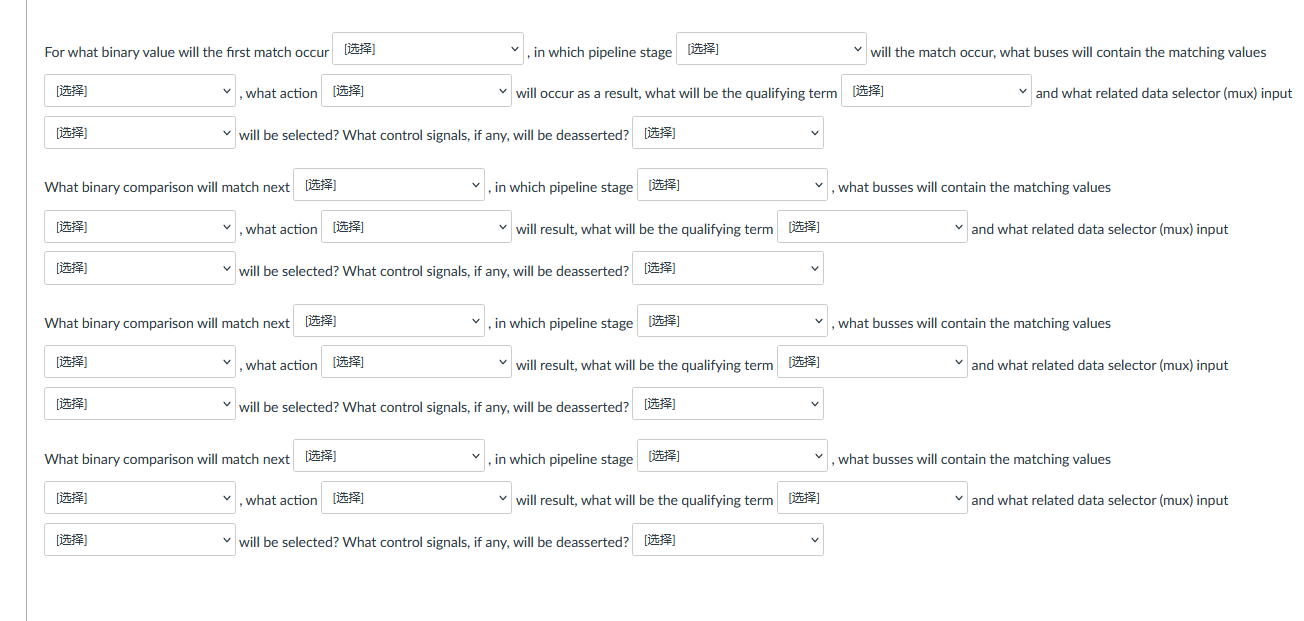The width and height of the screenshot is (1304, 621).
Task: Open third question's matching busses dropdown
Action: 140,362
